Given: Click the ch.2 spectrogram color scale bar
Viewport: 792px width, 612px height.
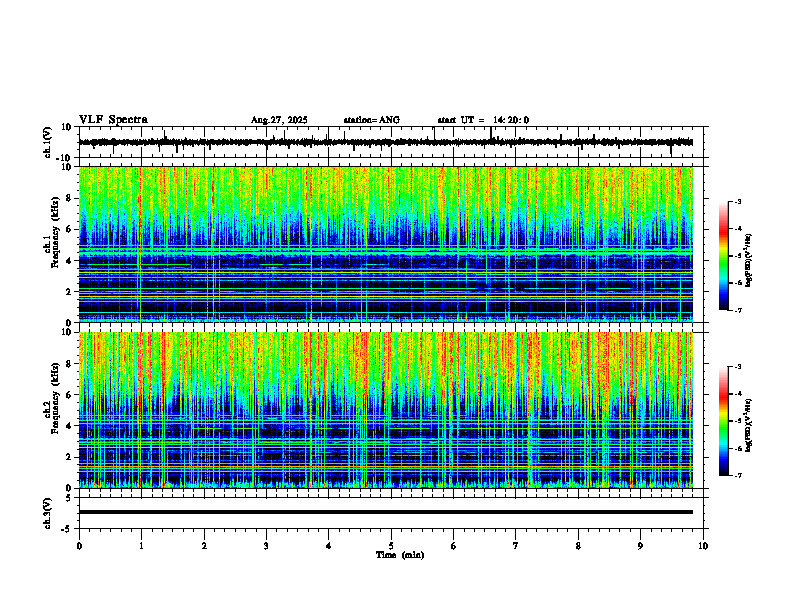Looking at the screenshot, I should (x=723, y=421).
